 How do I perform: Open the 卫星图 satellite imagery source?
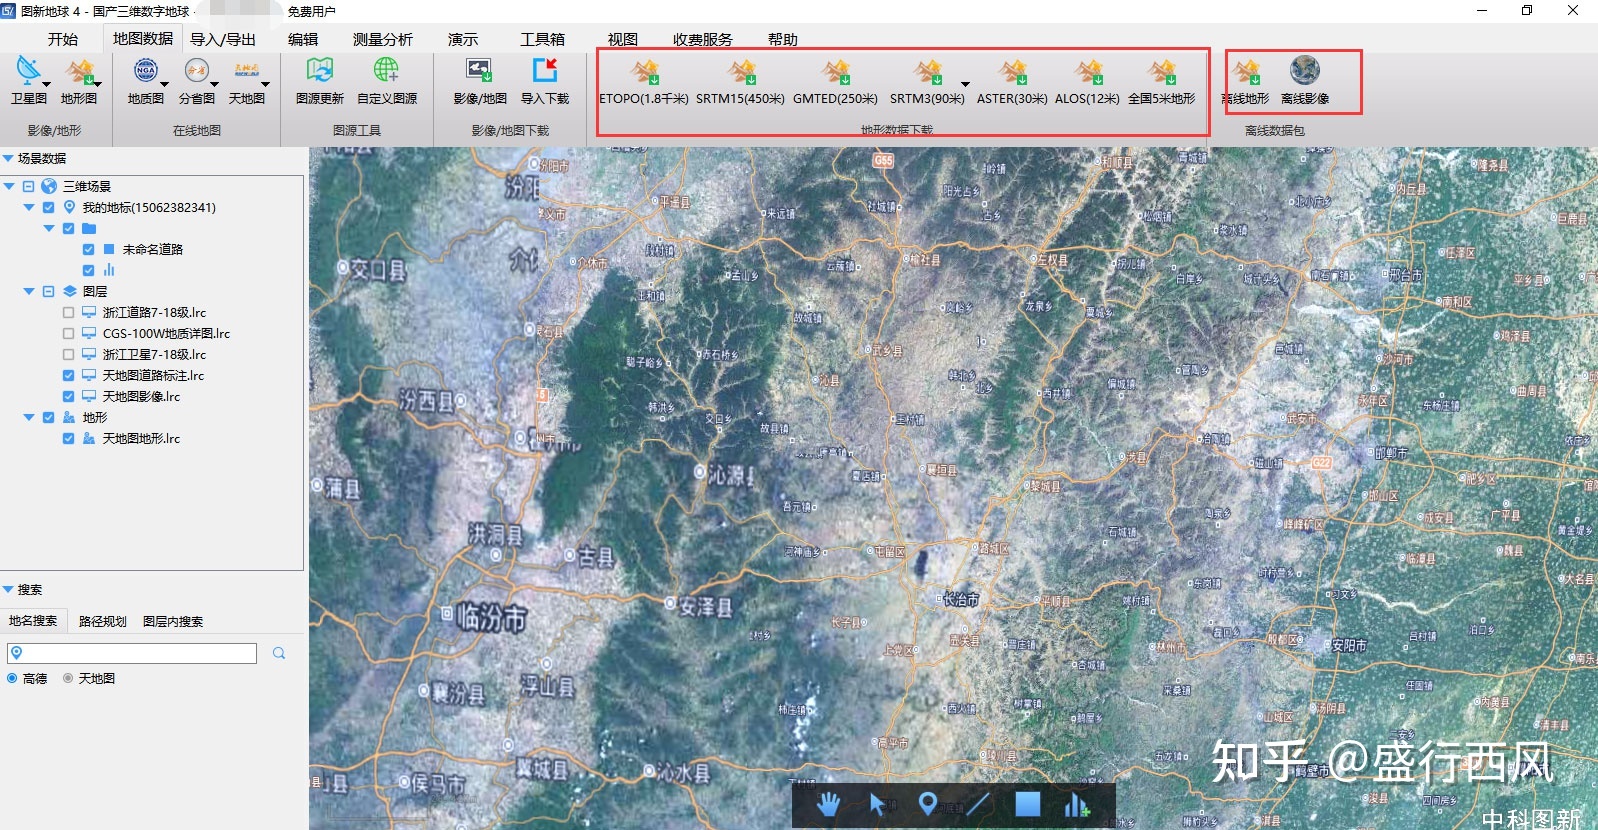tap(28, 80)
